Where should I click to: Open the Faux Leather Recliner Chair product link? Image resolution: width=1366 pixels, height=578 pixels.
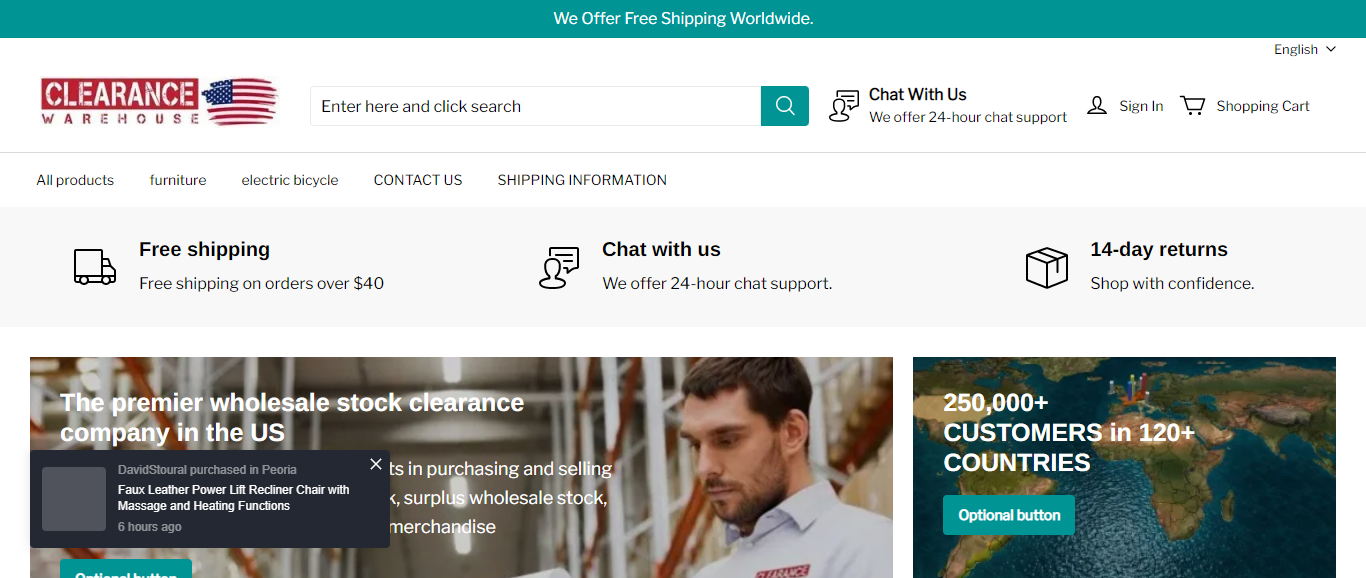[234, 498]
